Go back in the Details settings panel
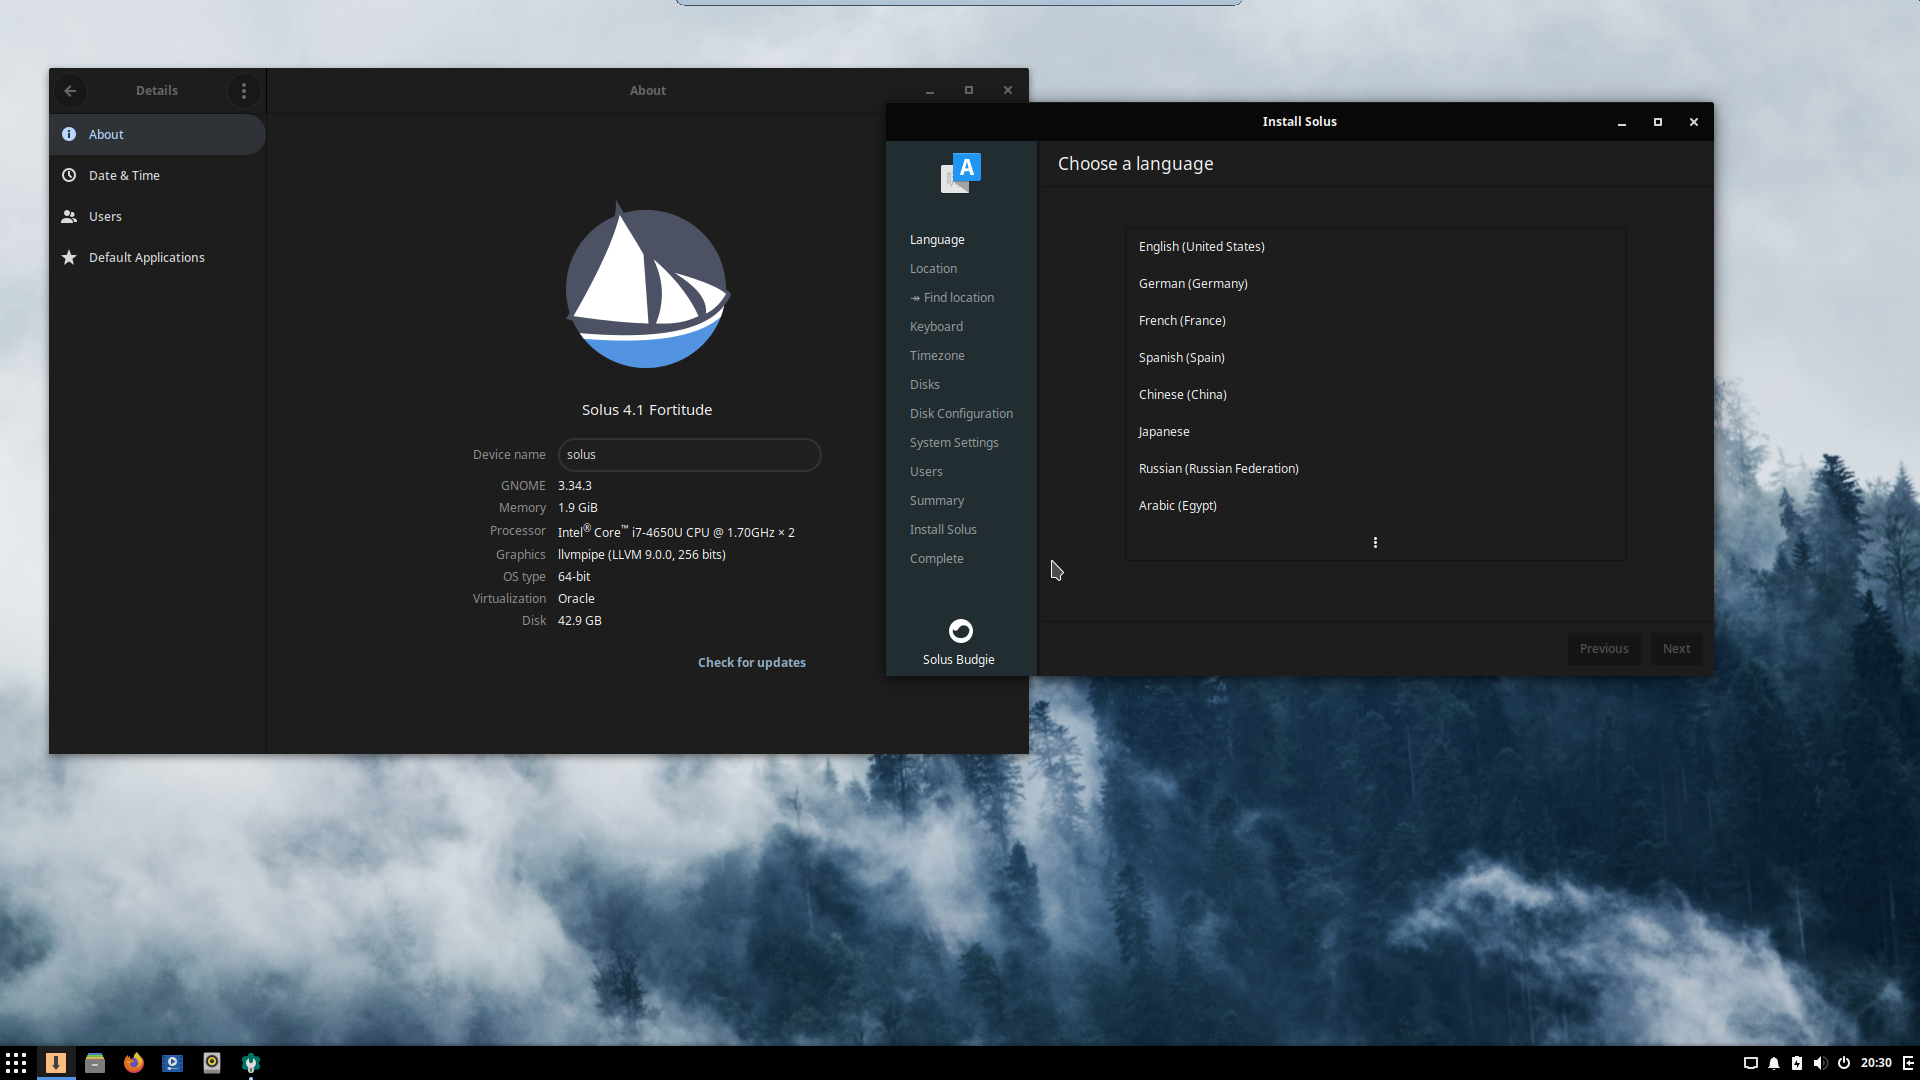The width and height of the screenshot is (1920, 1080). point(70,91)
